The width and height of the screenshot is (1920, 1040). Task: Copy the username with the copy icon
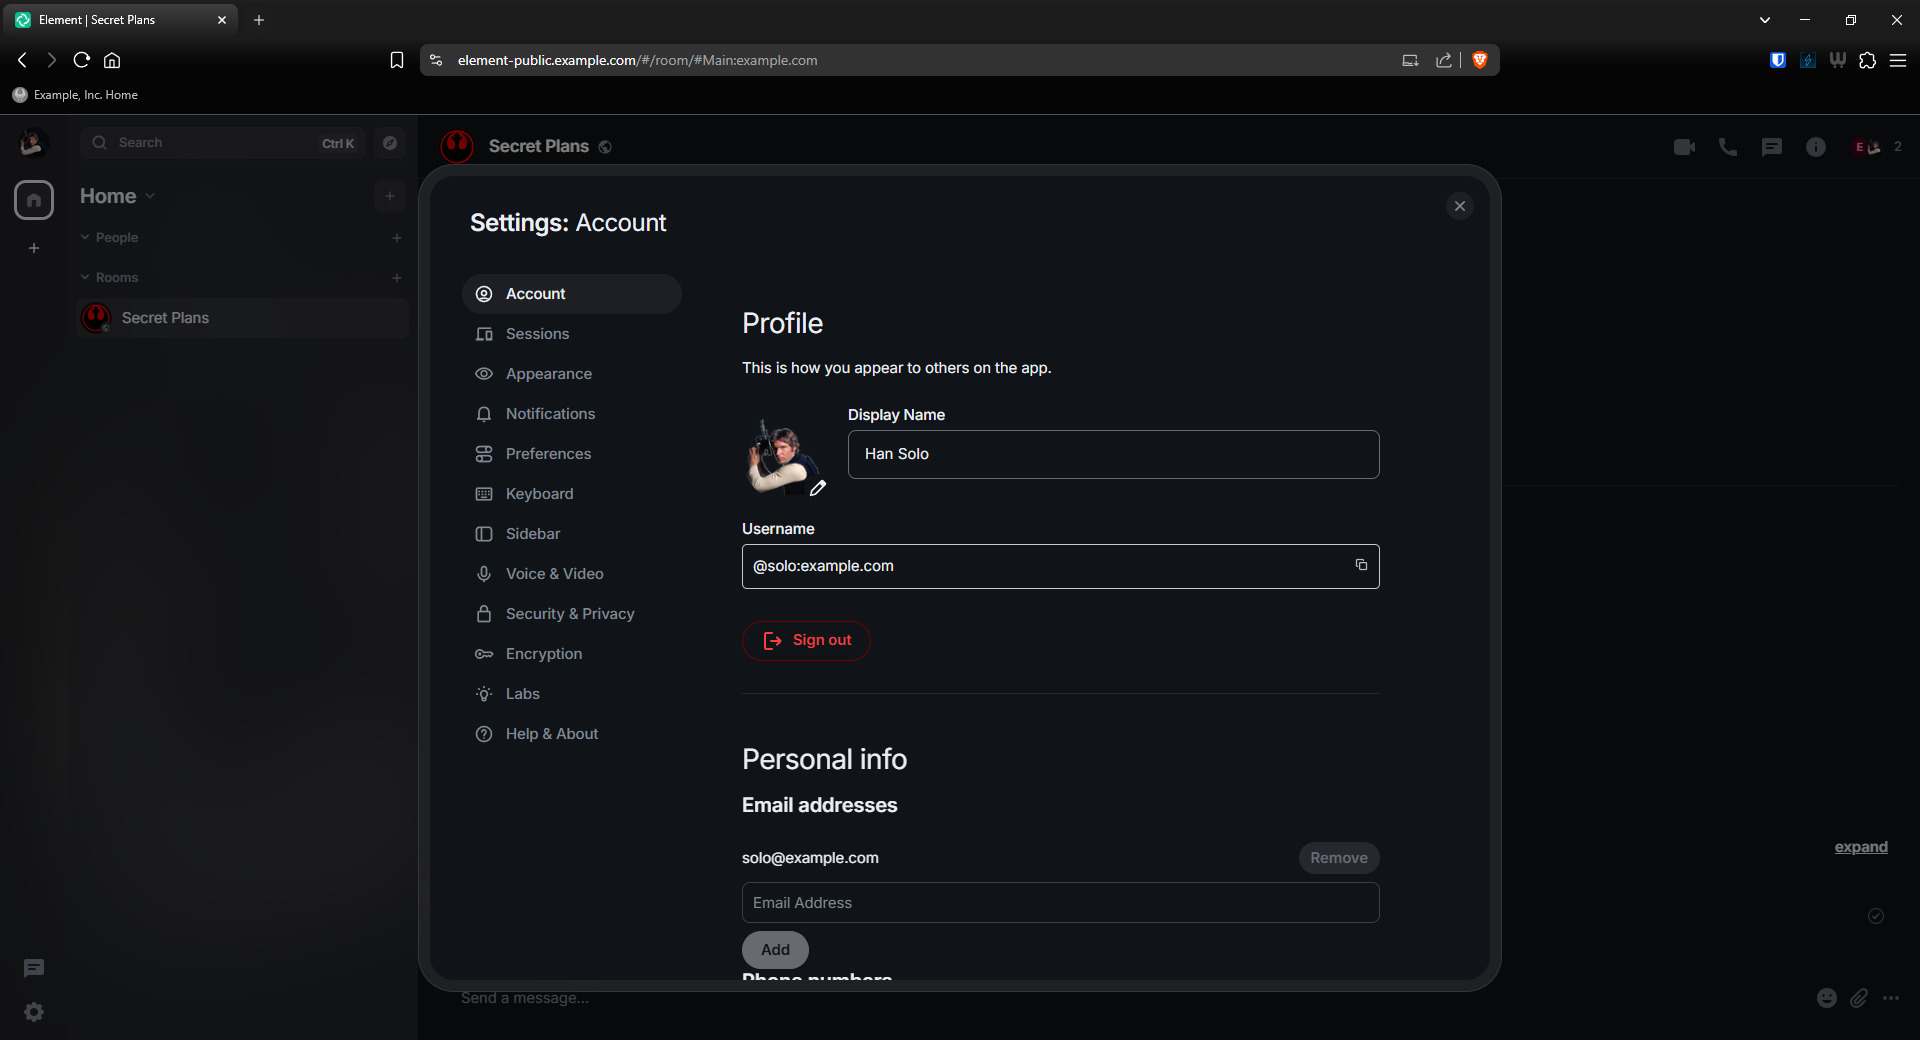click(x=1361, y=565)
